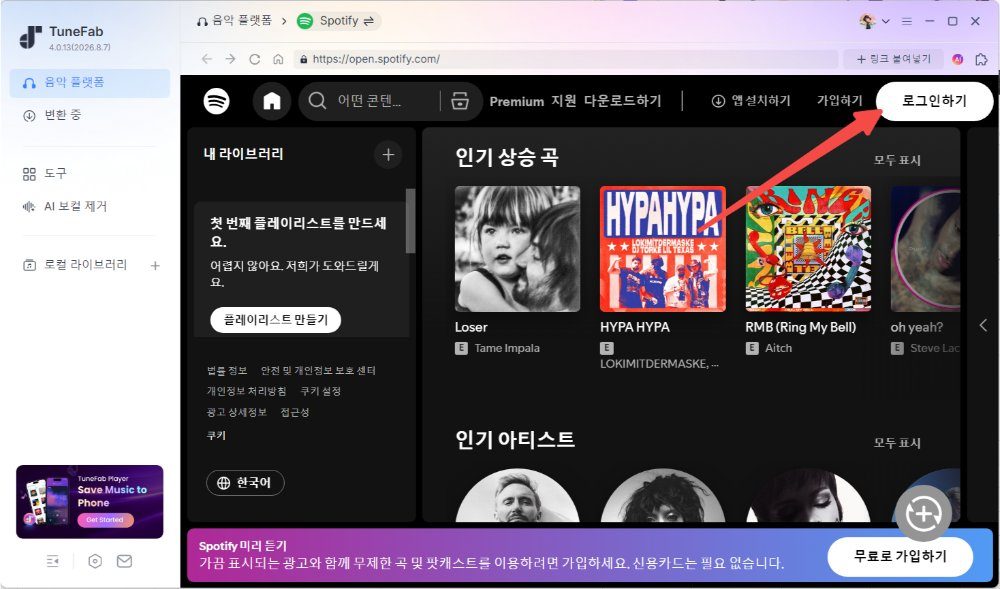Change language with 한국어 button
Image resolution: width=1000 pixels, height=589 pixels.
coord(245,483)
